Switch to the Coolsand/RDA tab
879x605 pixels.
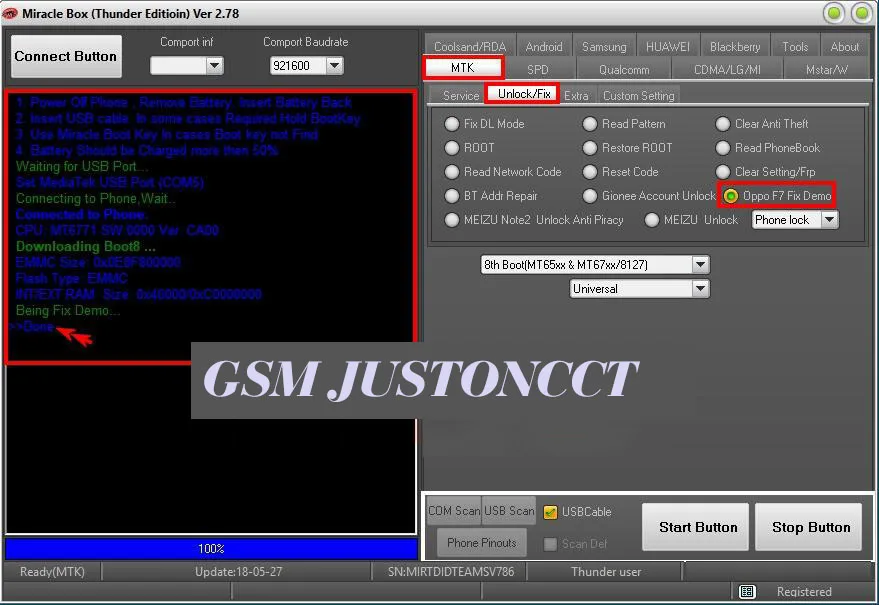click(x=470, y=47)
